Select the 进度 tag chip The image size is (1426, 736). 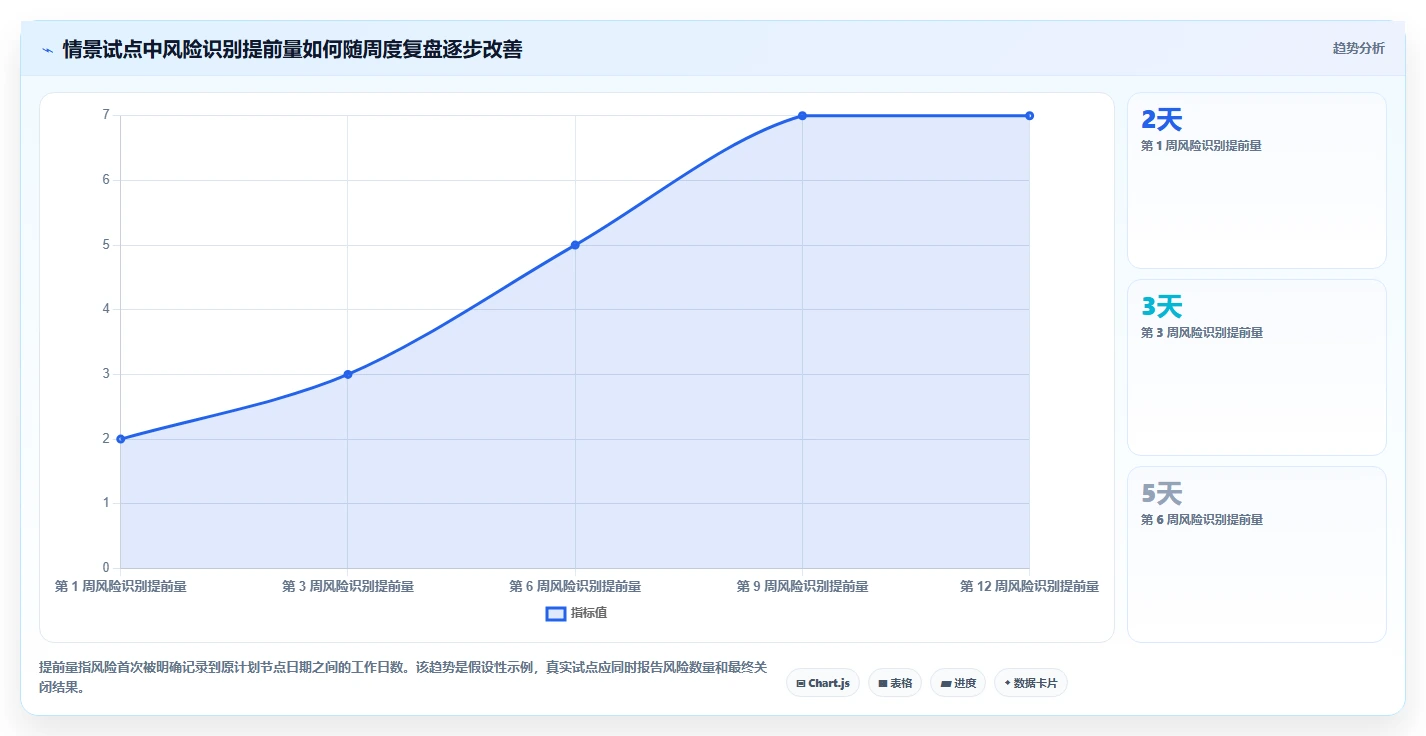coord(958,683)
